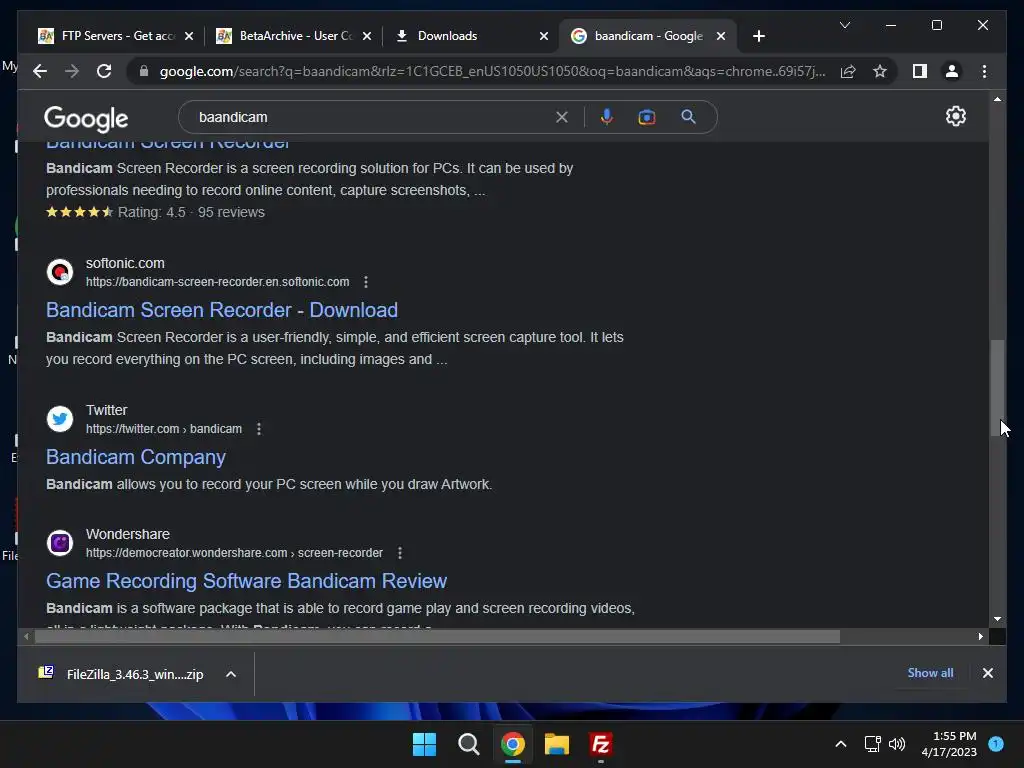Open Windows Start menu
Viewport: 1024px width, 768px height.
coord(424,744)
